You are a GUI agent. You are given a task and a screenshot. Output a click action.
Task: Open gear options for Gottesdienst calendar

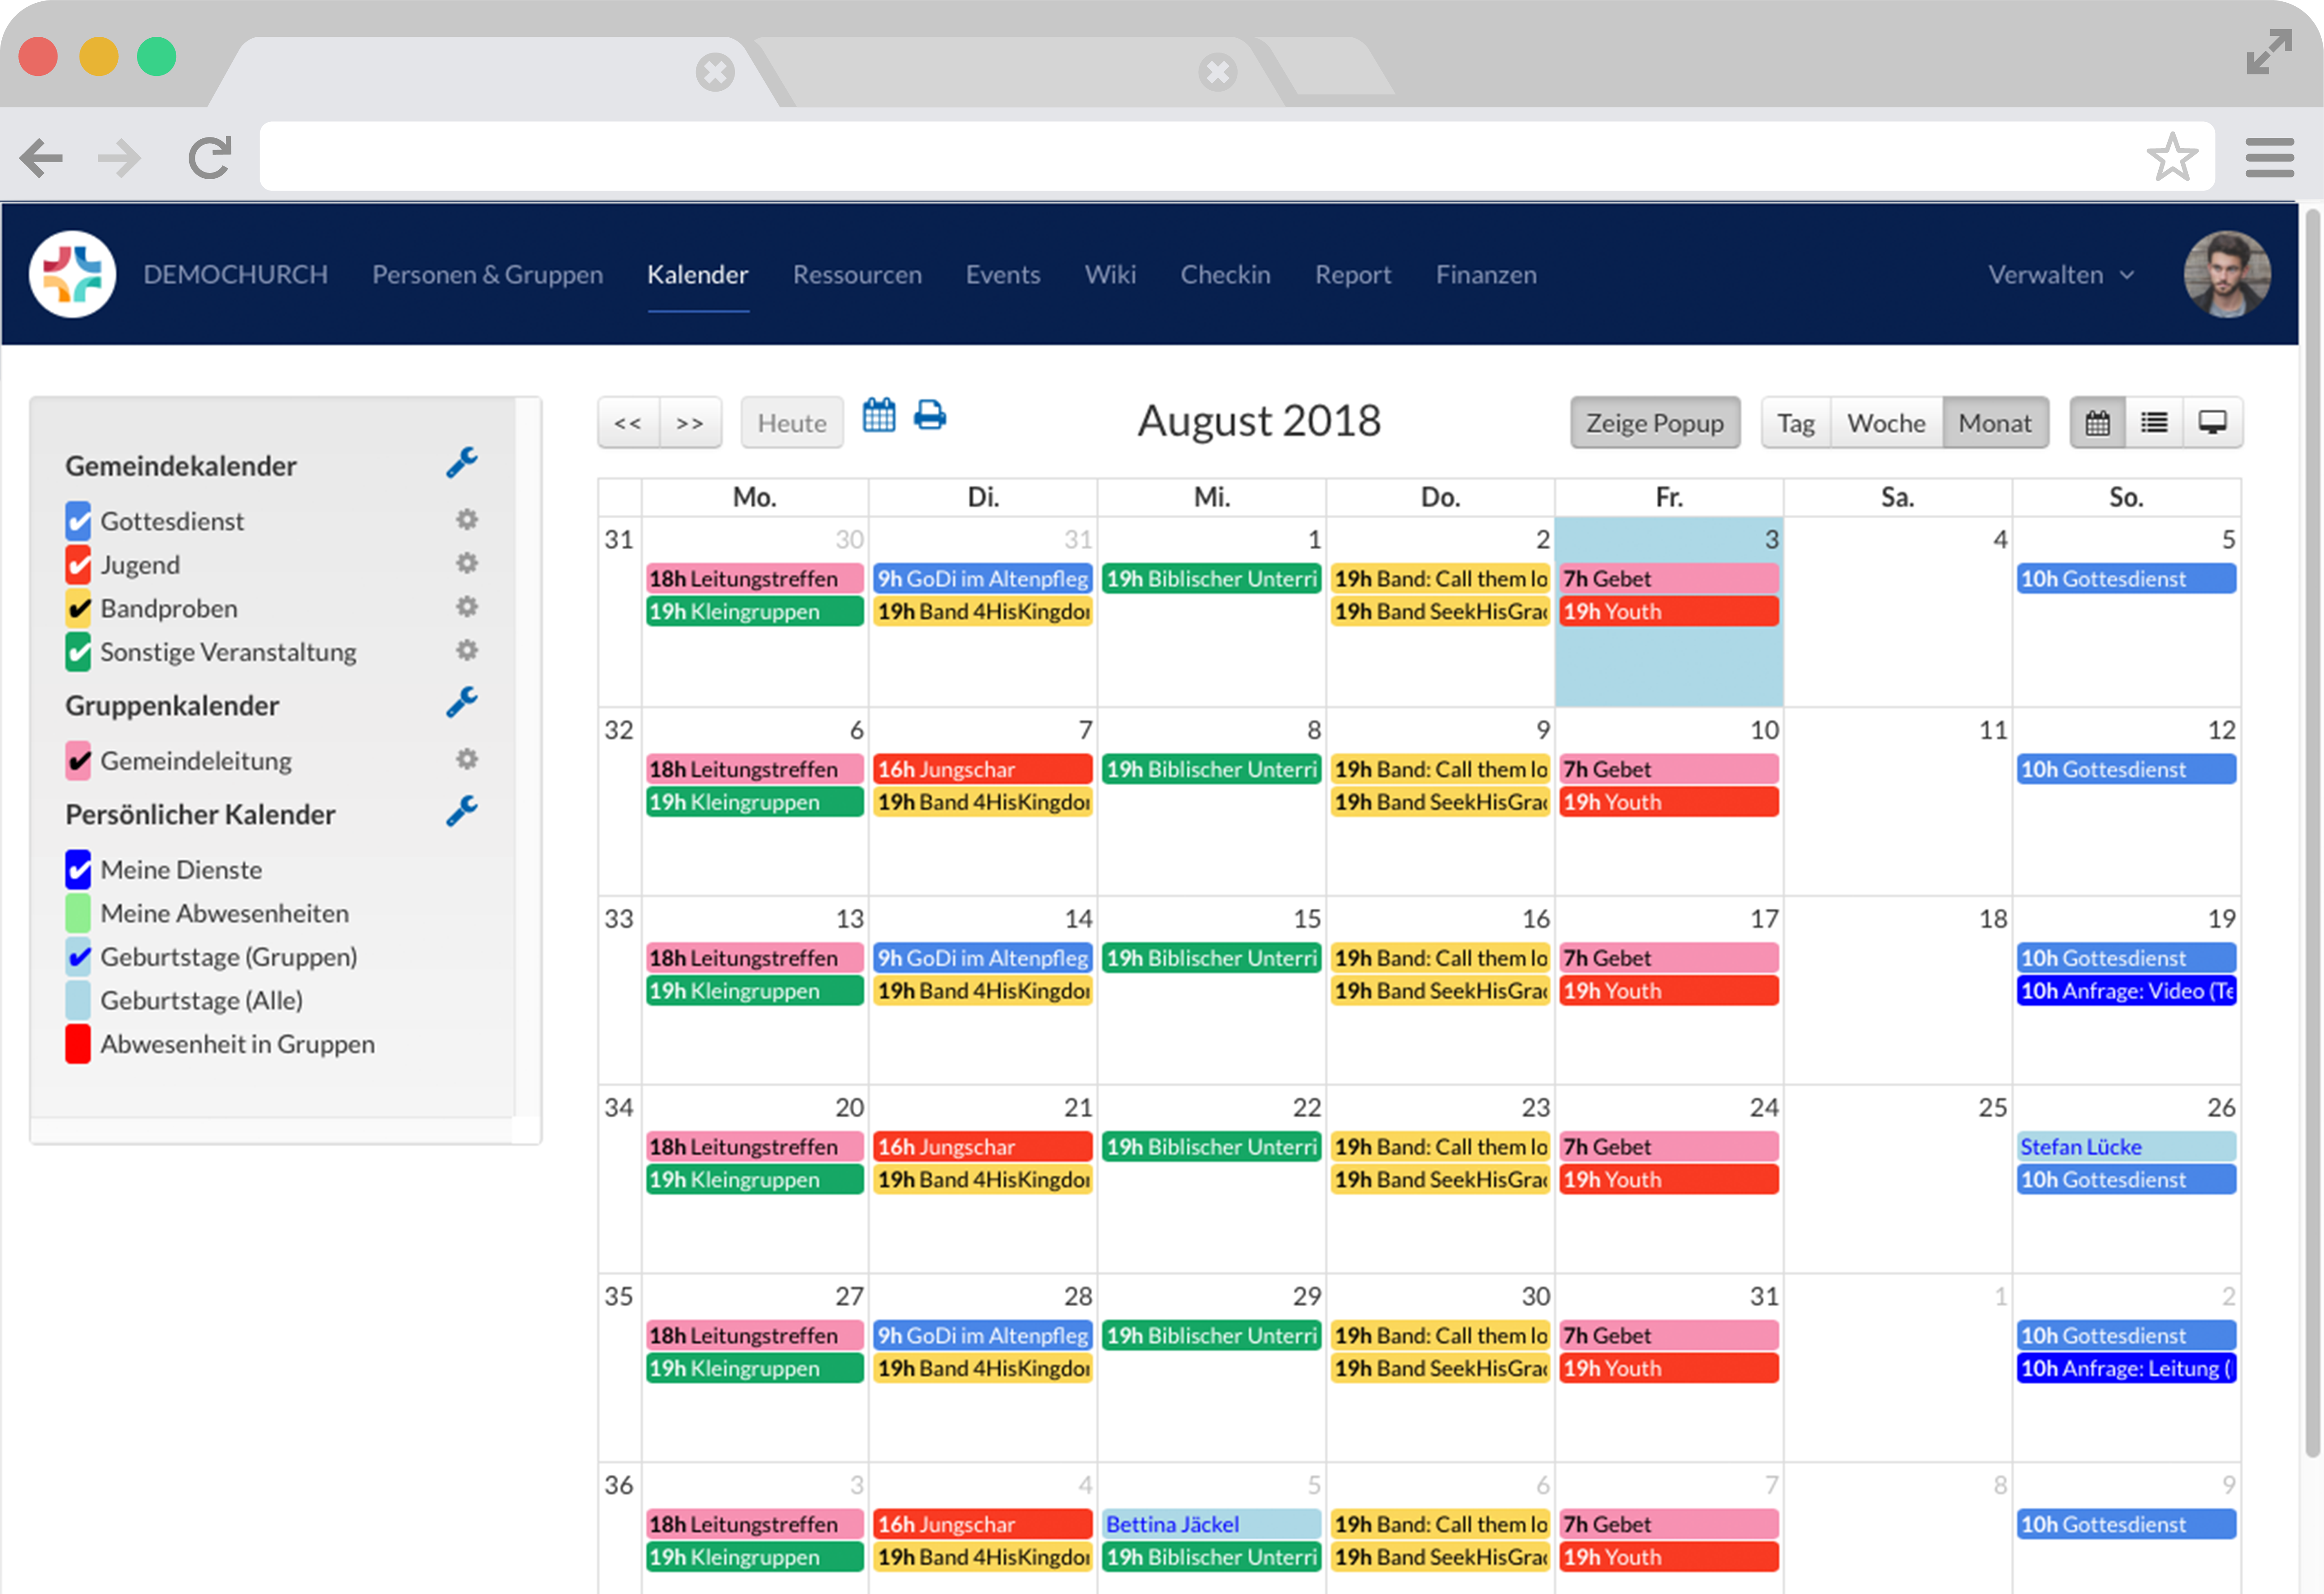pos(466,520)
